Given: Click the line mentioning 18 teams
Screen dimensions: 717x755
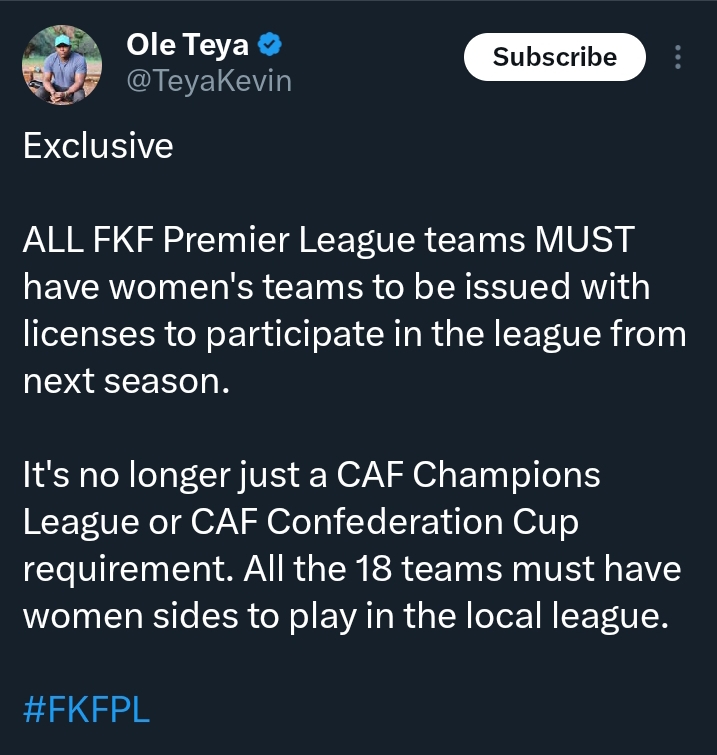Looking at the screenshot, I should point(352,569).
